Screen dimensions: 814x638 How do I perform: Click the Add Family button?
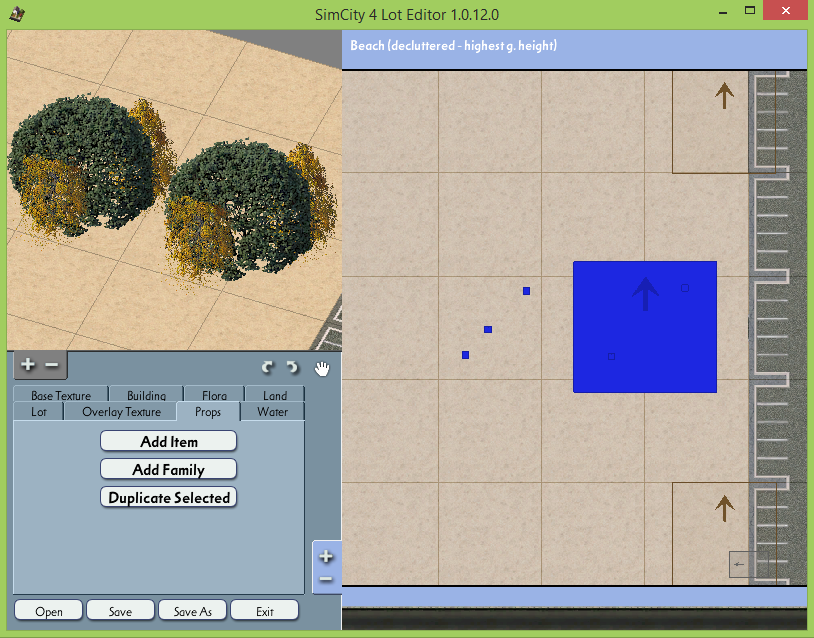coord(169,469)
